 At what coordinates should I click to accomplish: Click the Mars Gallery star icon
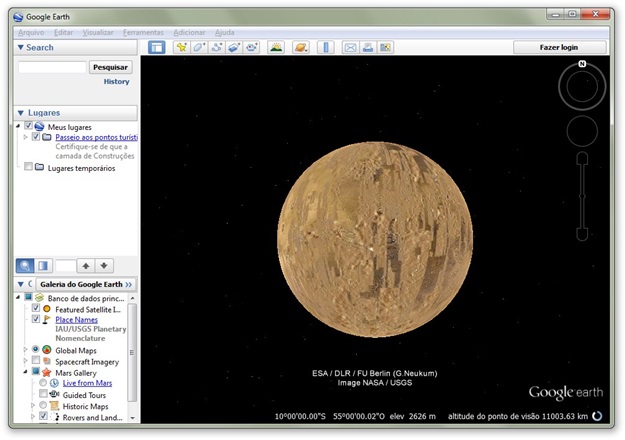[x=47, y=372]
